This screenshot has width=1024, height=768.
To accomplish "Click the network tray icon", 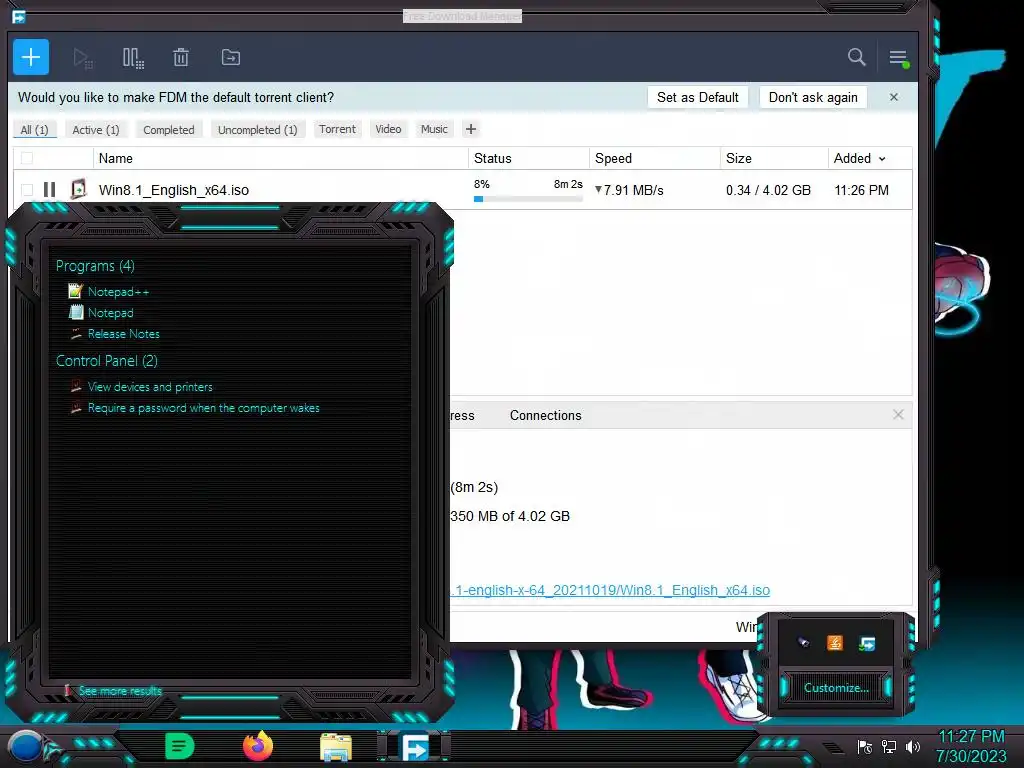I will 888,746.
